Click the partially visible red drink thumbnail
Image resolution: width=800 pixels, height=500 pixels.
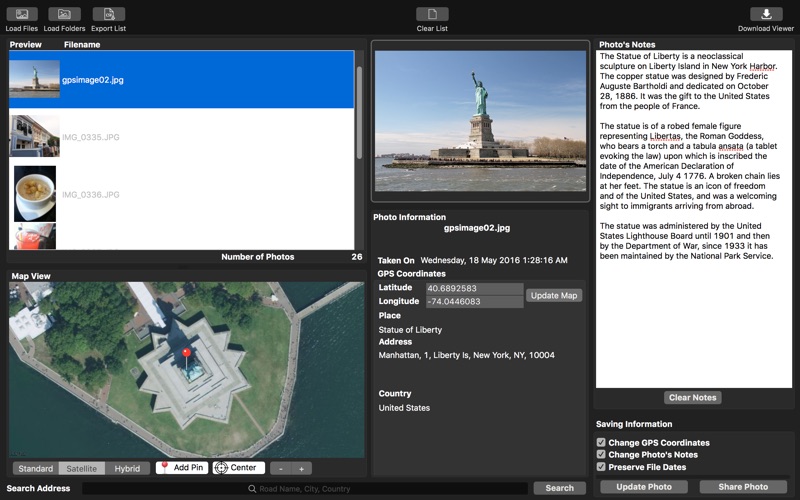click(35, 236)
